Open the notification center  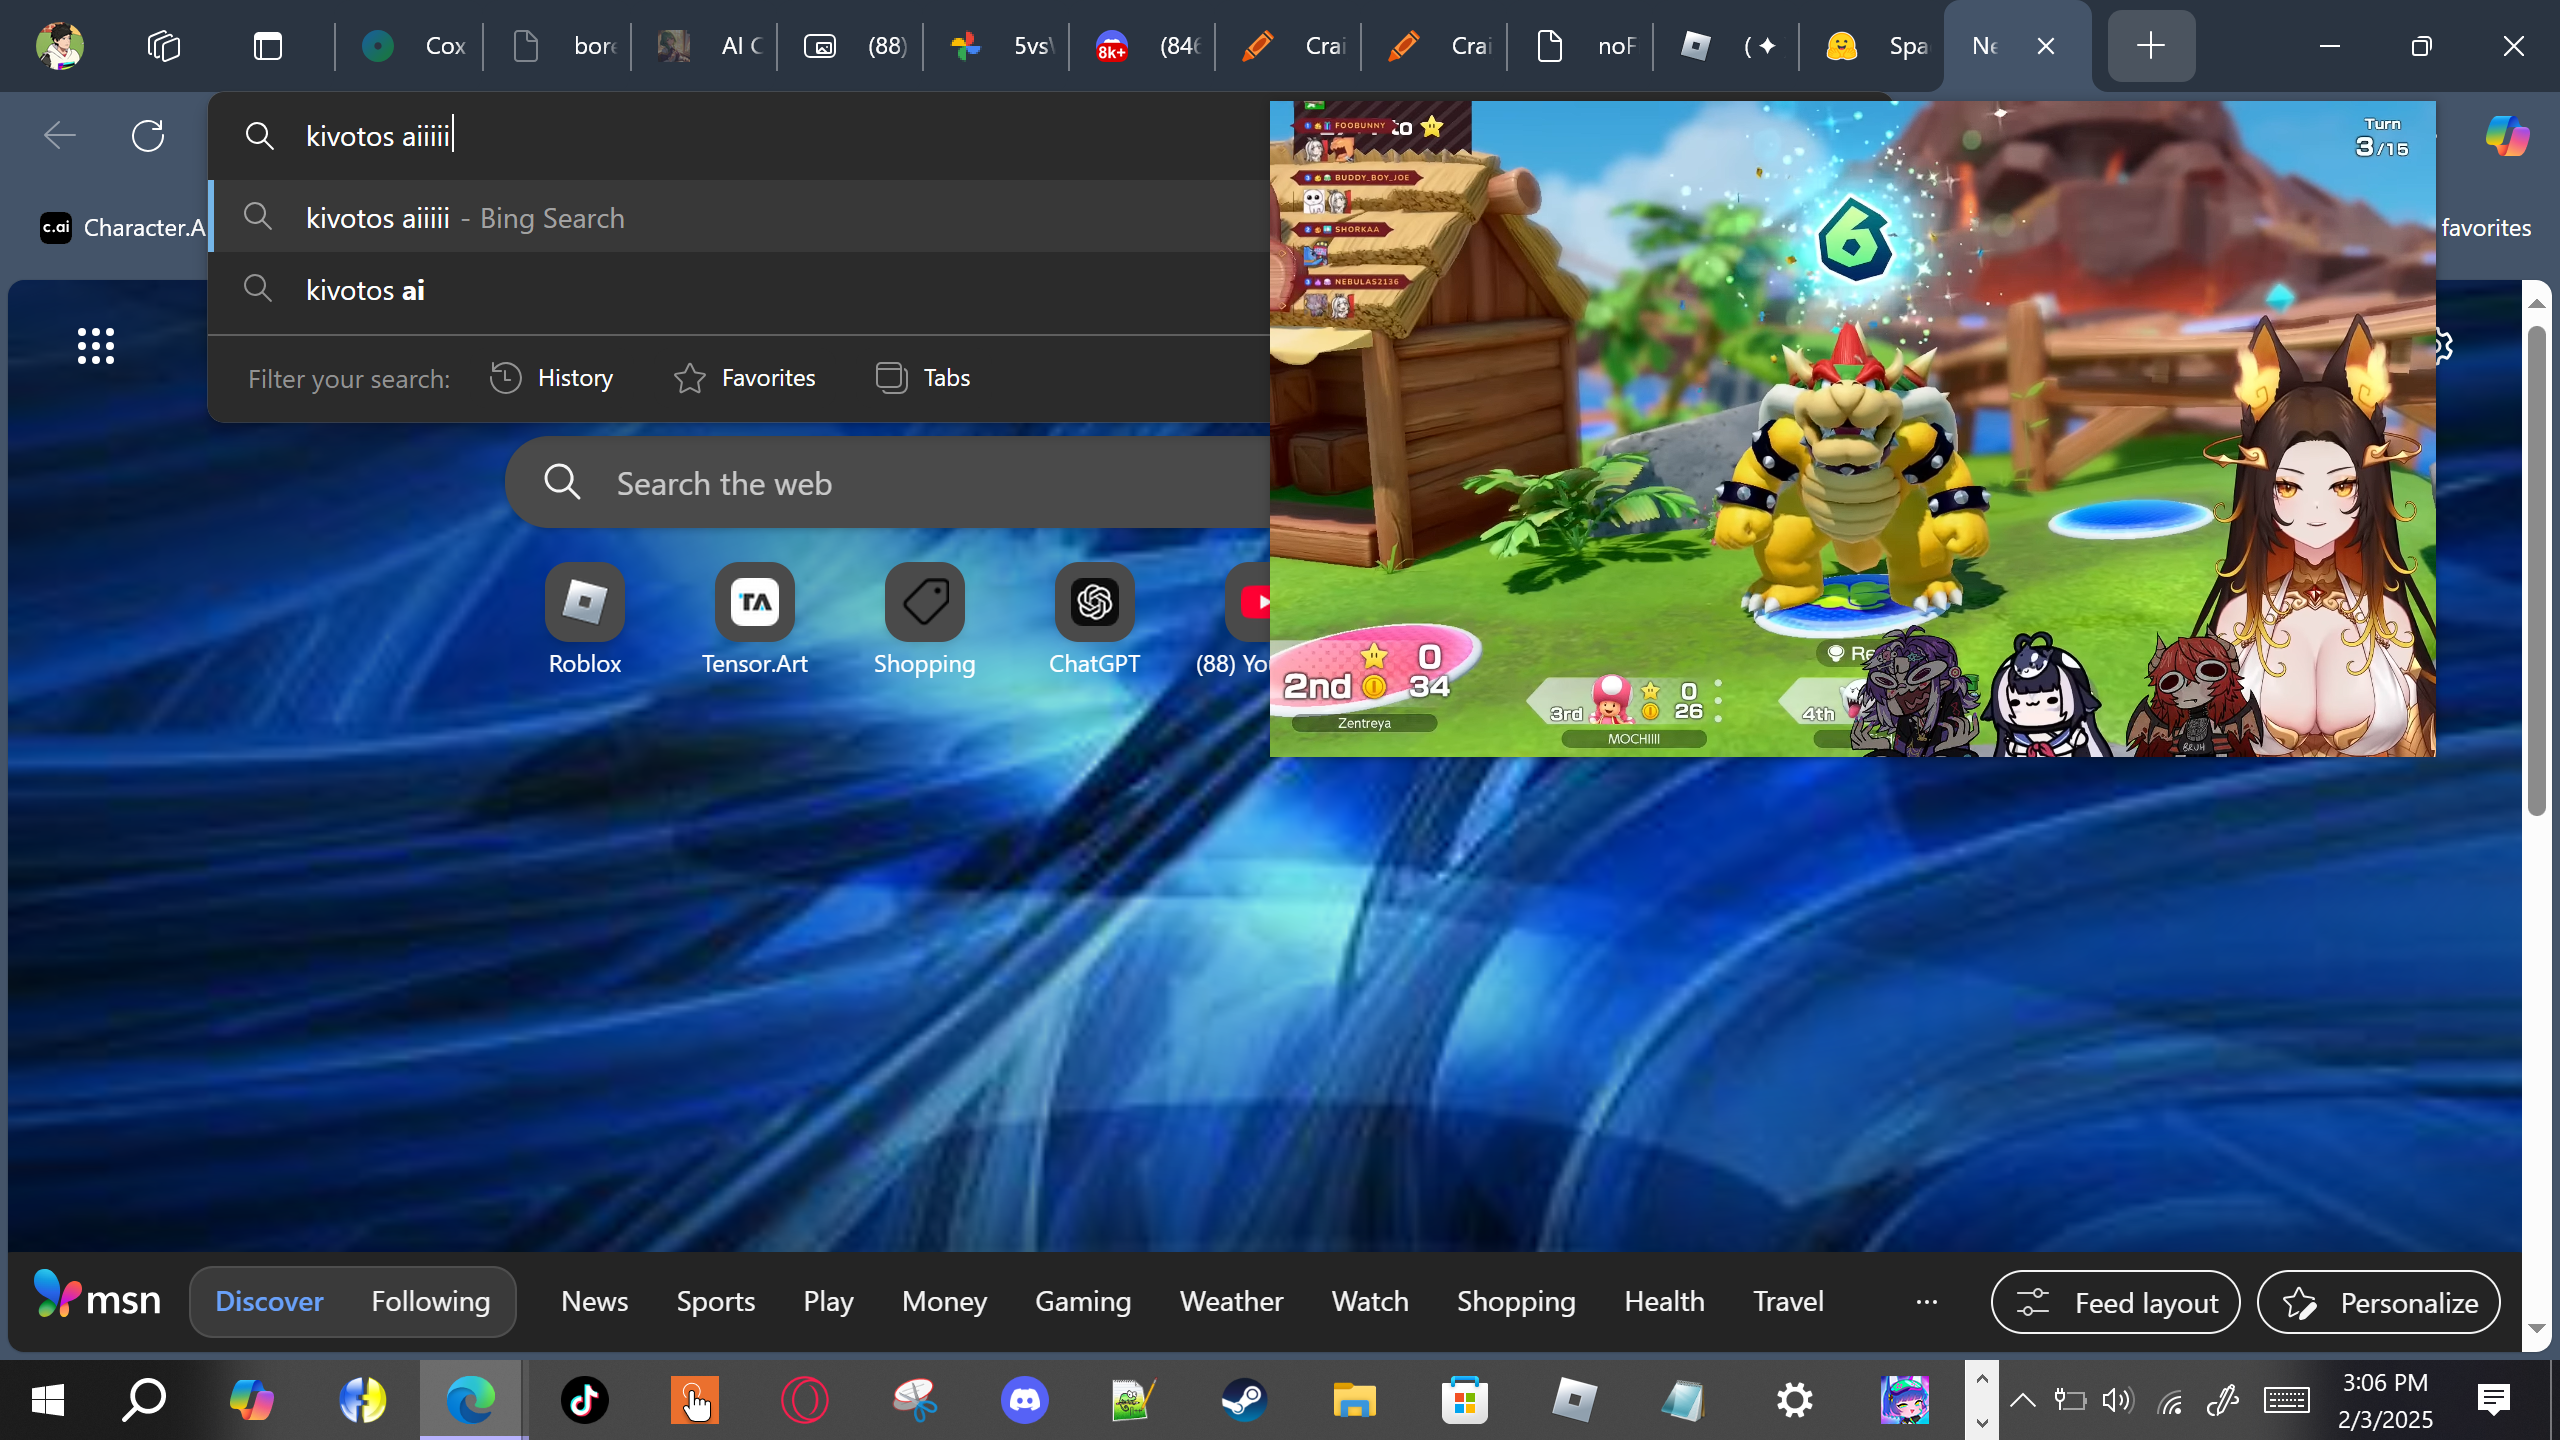click(2493, 1400)
